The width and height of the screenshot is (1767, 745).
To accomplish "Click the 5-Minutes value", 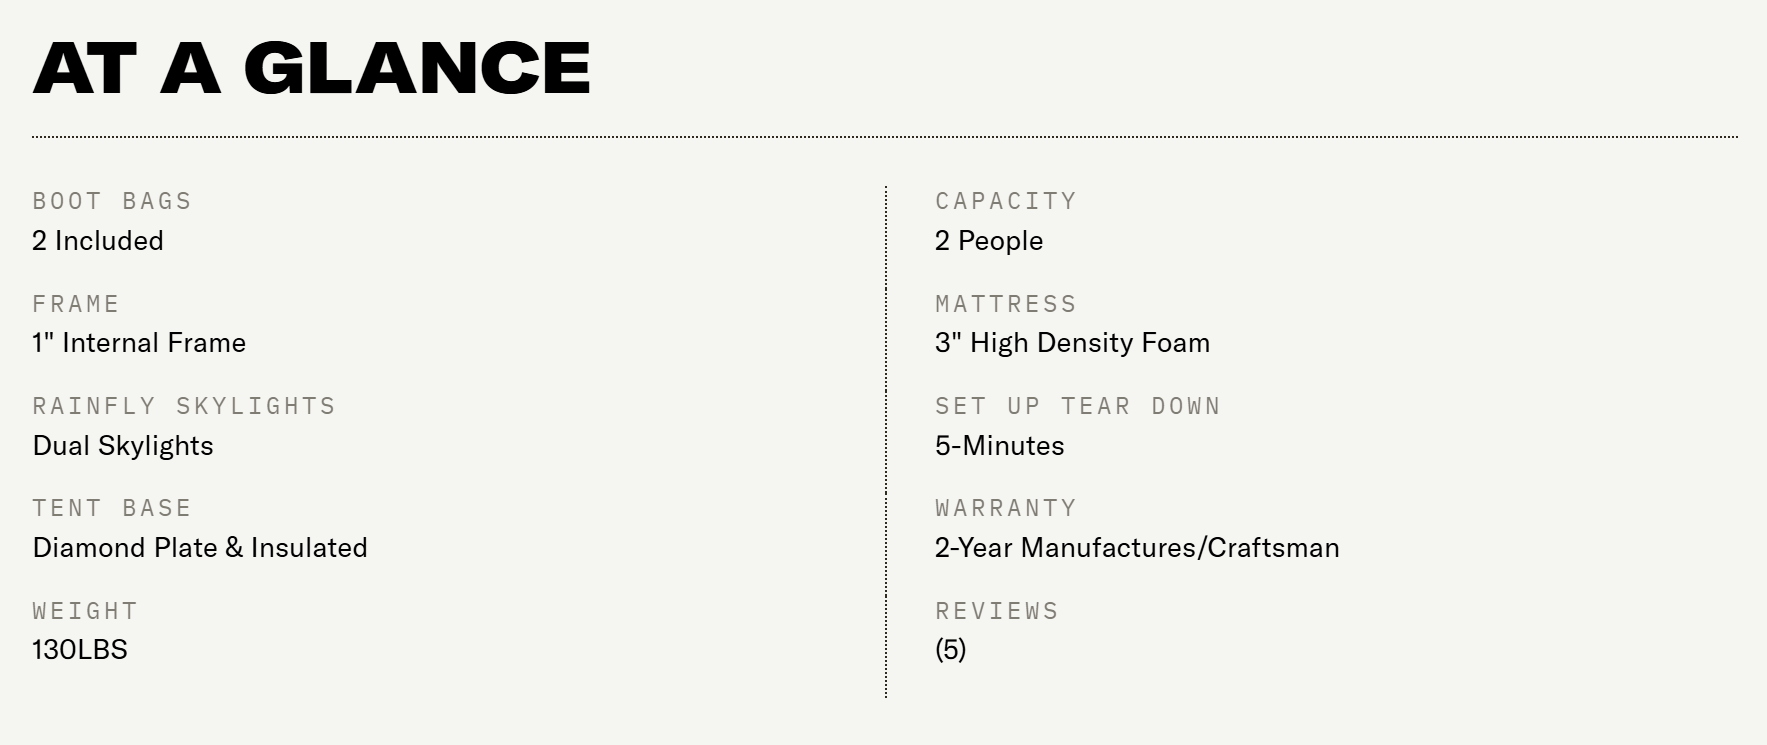I will tap(1000, 446).
